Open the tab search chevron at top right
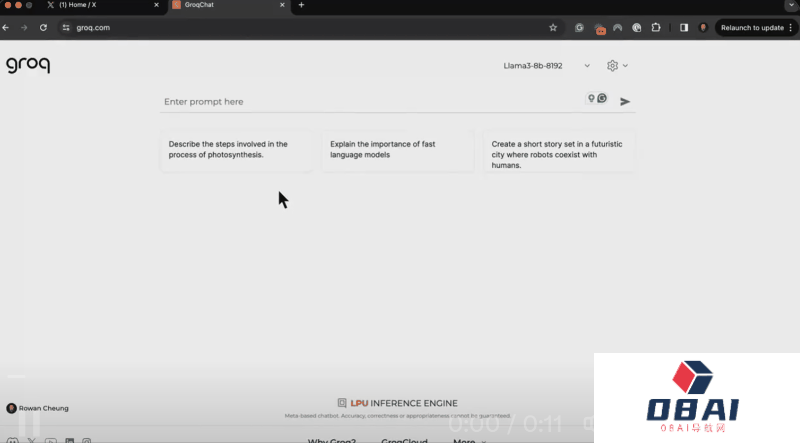The height and width of the screenshot is (443, 800). (x=790, y=5)
